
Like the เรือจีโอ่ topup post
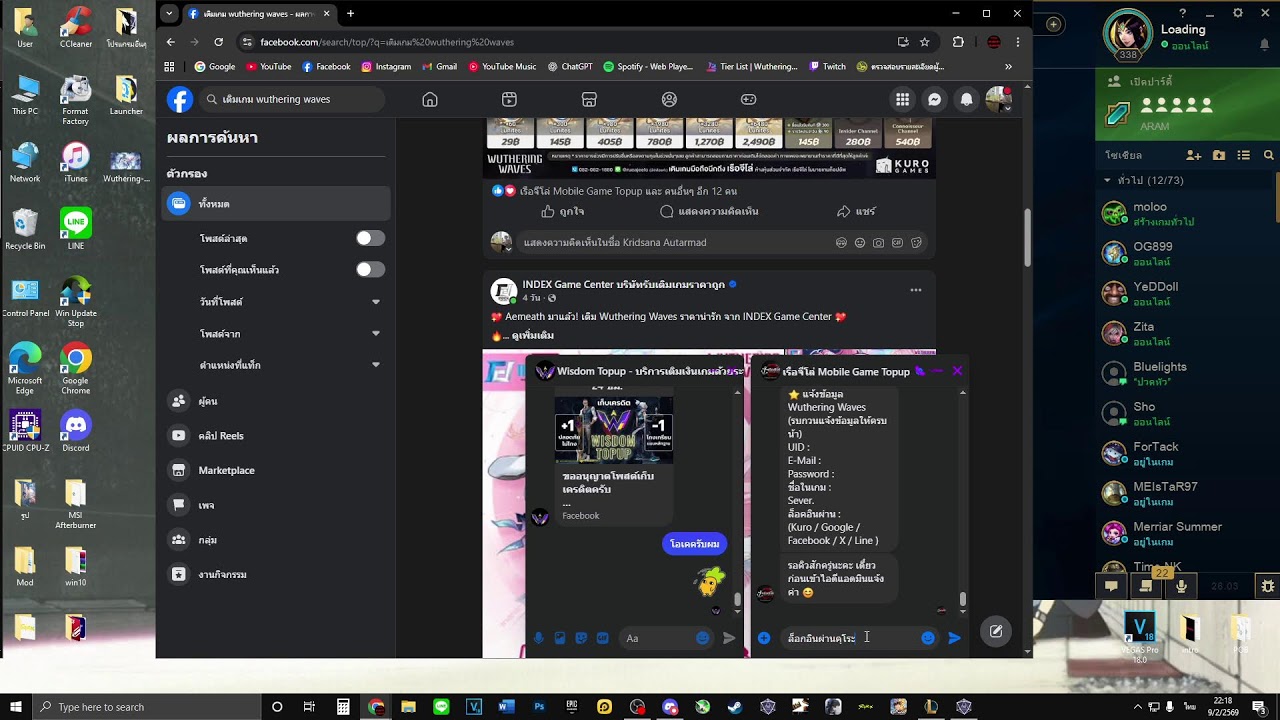pos(562,212)
